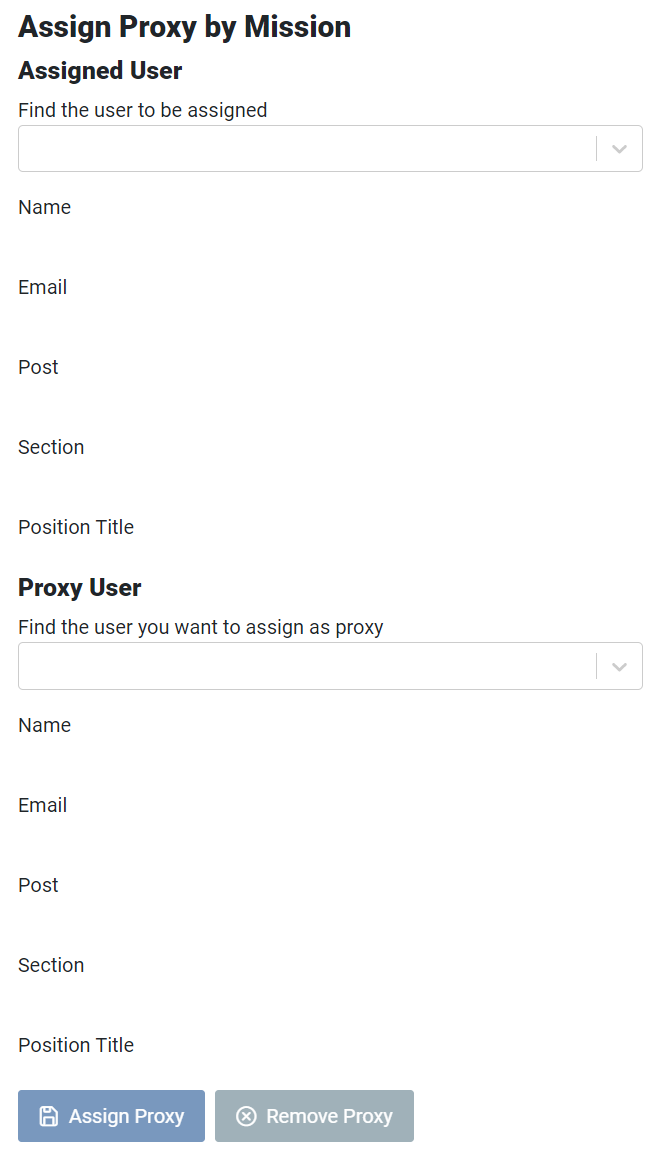
Task: Click the Name label under Assigned User
Action: (44, 208)
